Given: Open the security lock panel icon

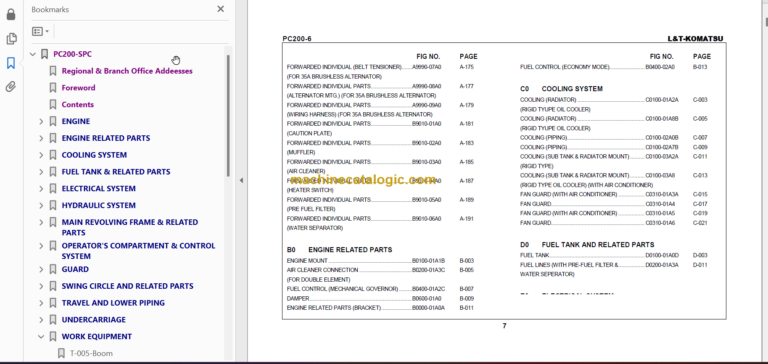Looking at the screenshot, I should (11, 15).
